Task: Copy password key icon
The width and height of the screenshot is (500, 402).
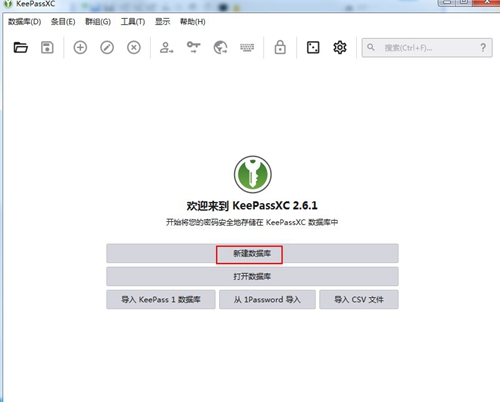Action: [193, 47]
